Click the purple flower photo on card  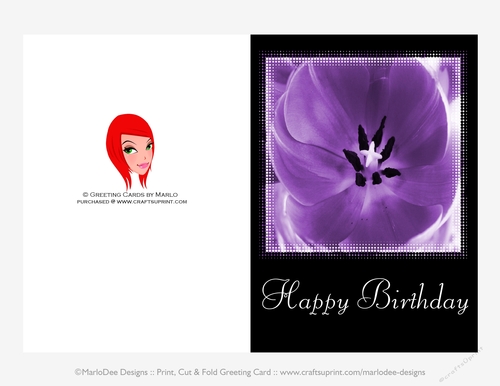[363, 155]
